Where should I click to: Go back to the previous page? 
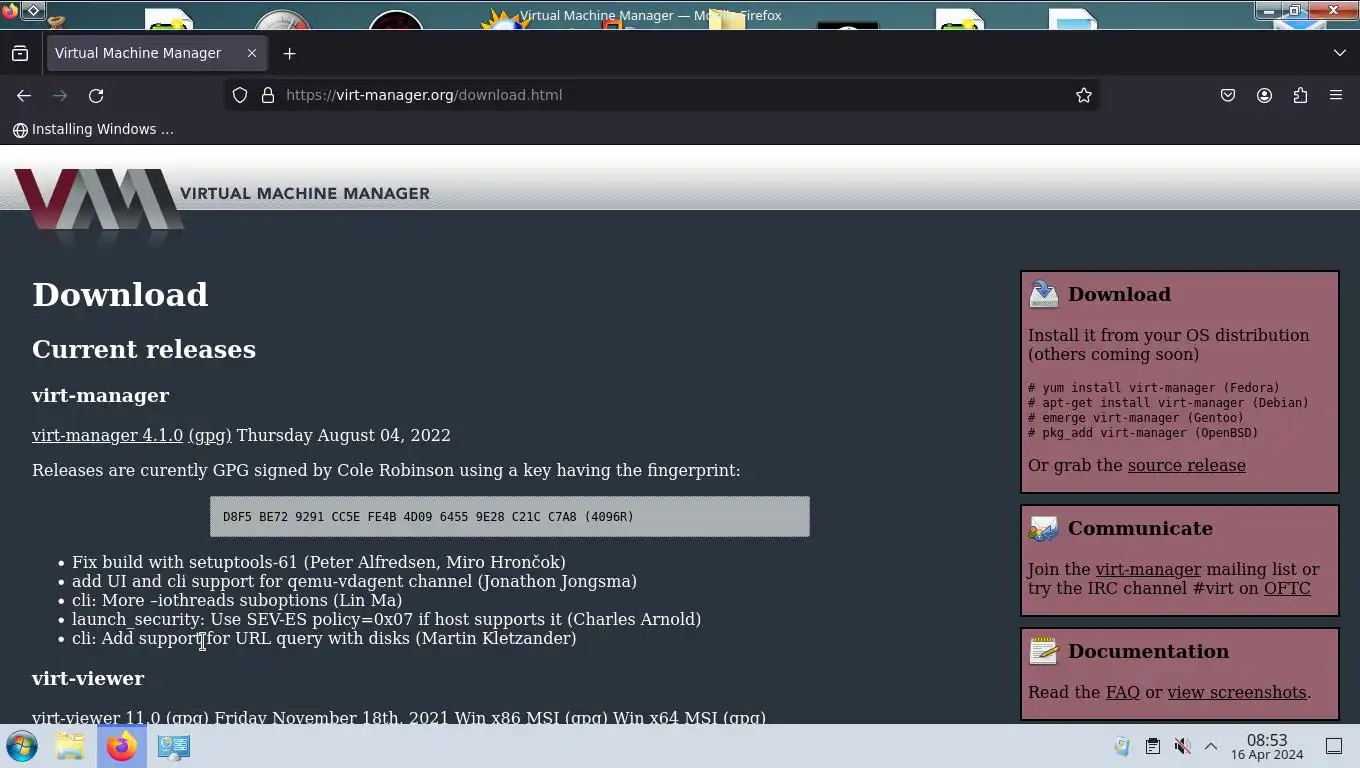24,95
